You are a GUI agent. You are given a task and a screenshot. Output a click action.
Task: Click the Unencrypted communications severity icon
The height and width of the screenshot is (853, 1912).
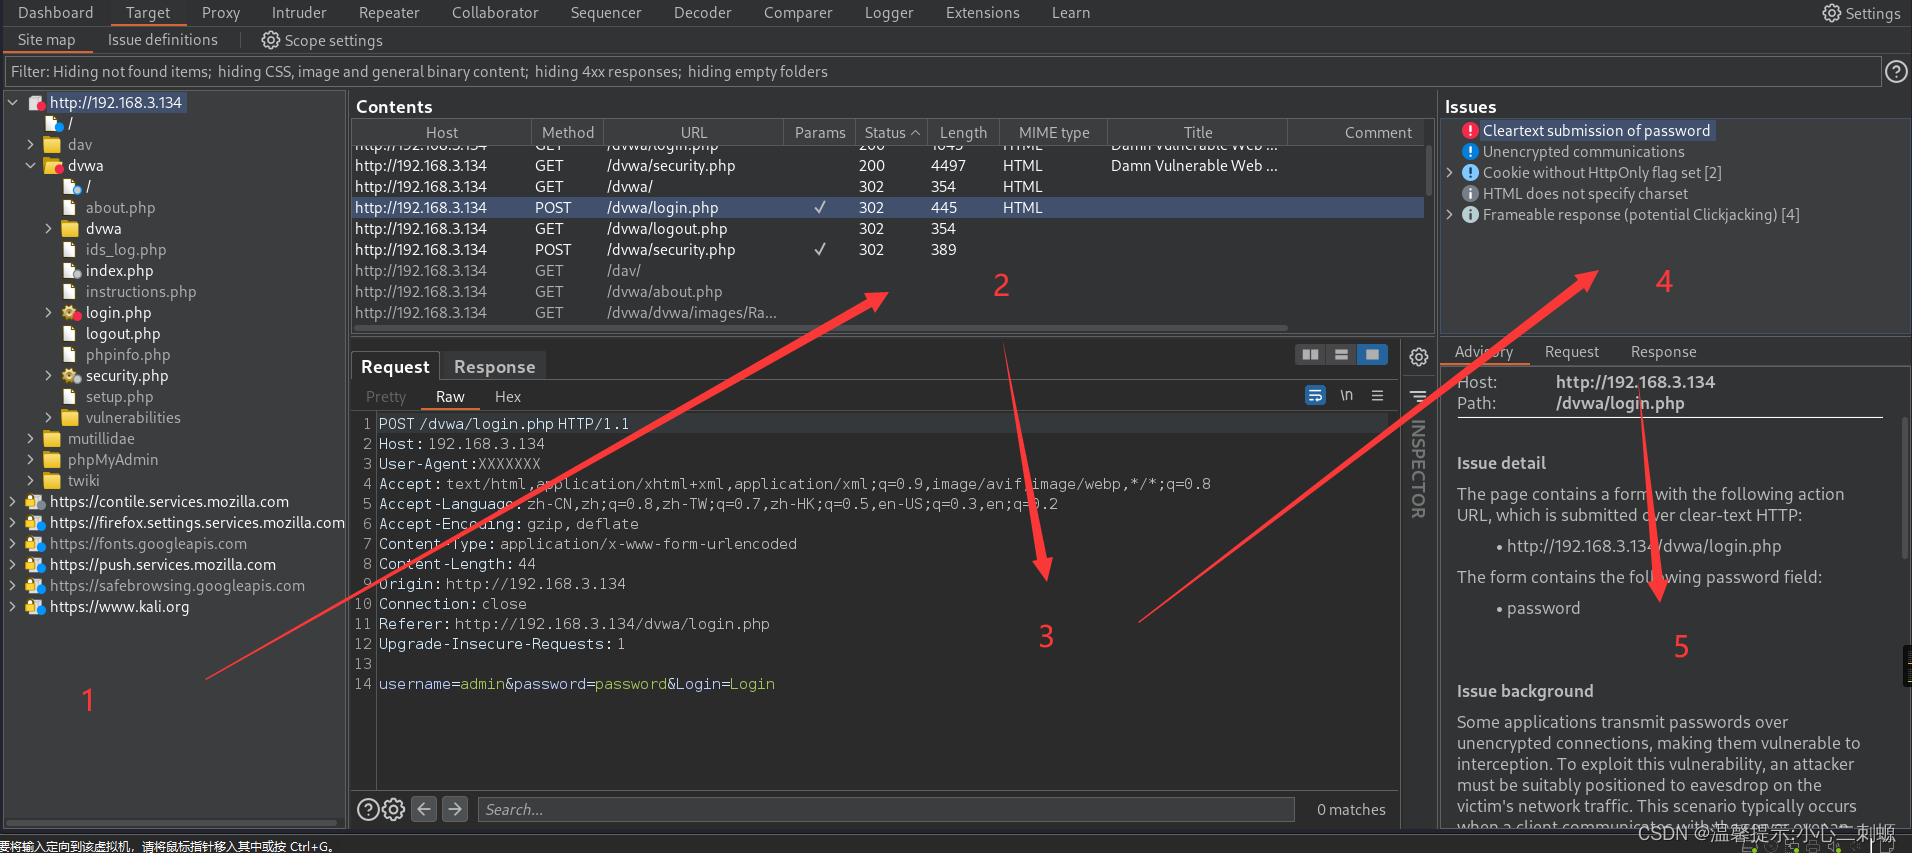(1470, 152)
